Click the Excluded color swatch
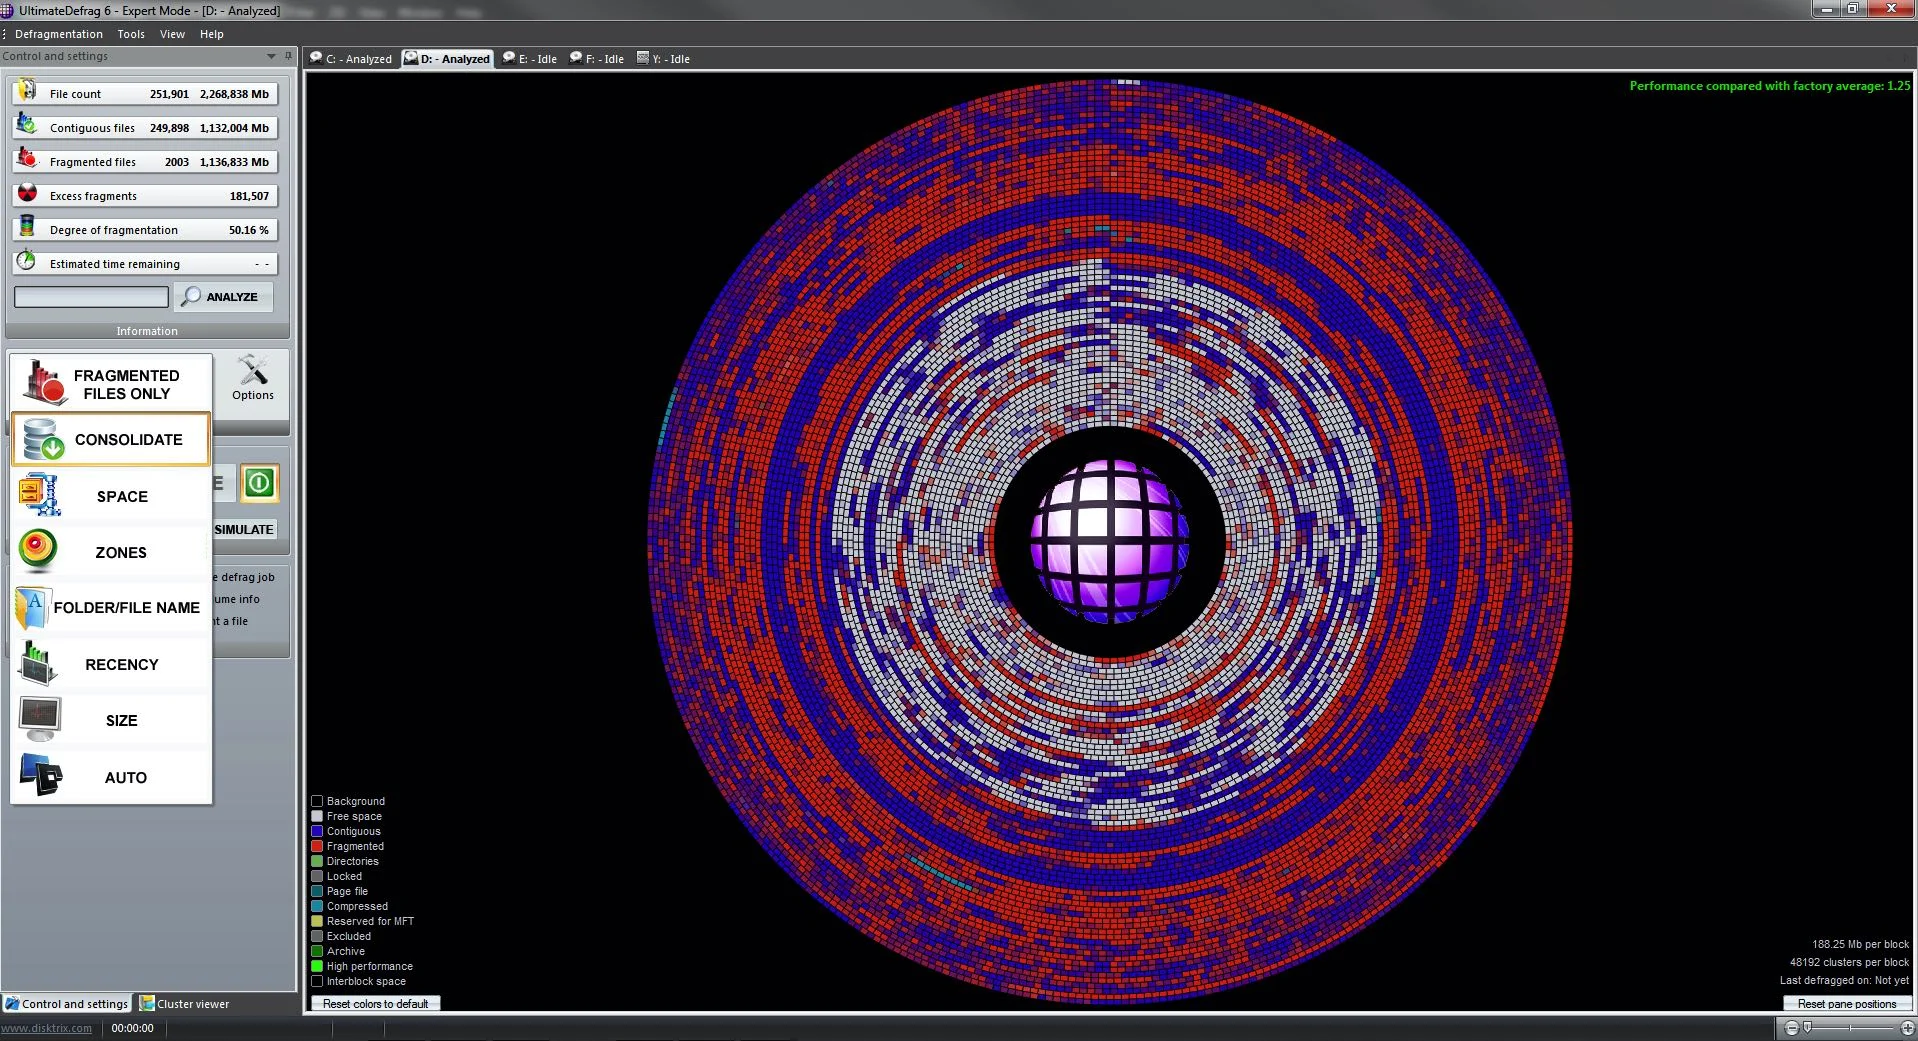 (317, 936)
